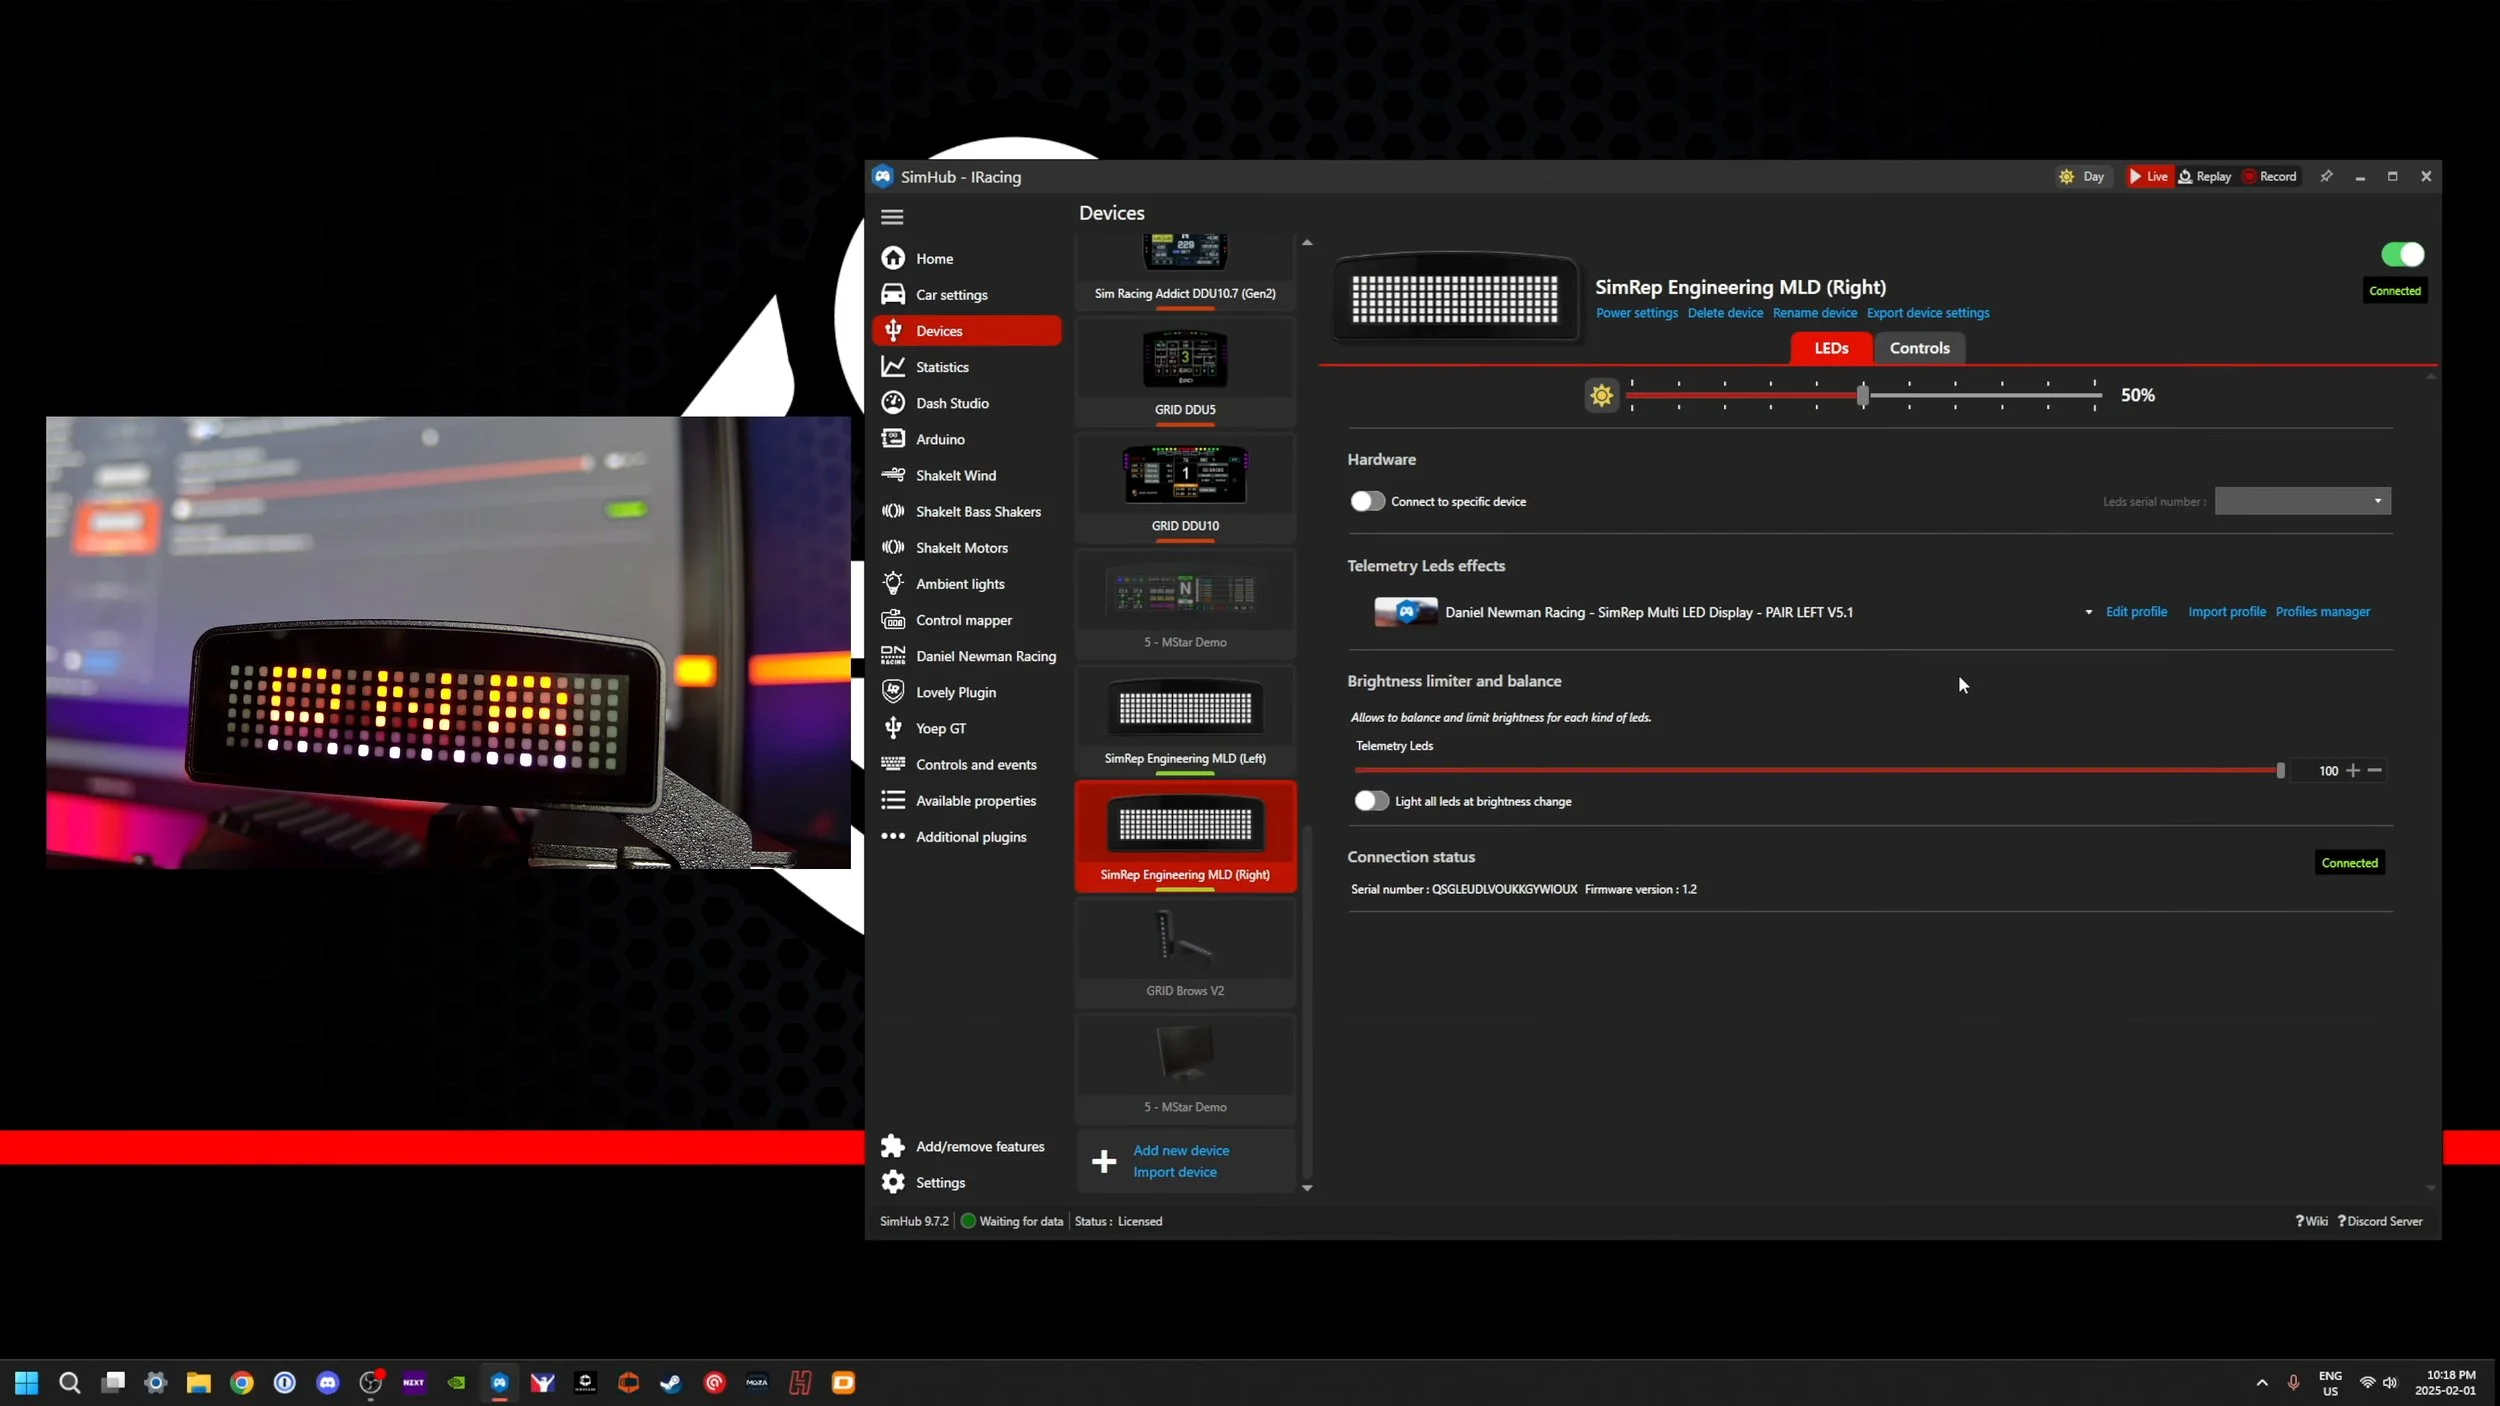Click the brightness sun icon
Viewport: 2500px width, 1406px height.
coord(1601,395)
